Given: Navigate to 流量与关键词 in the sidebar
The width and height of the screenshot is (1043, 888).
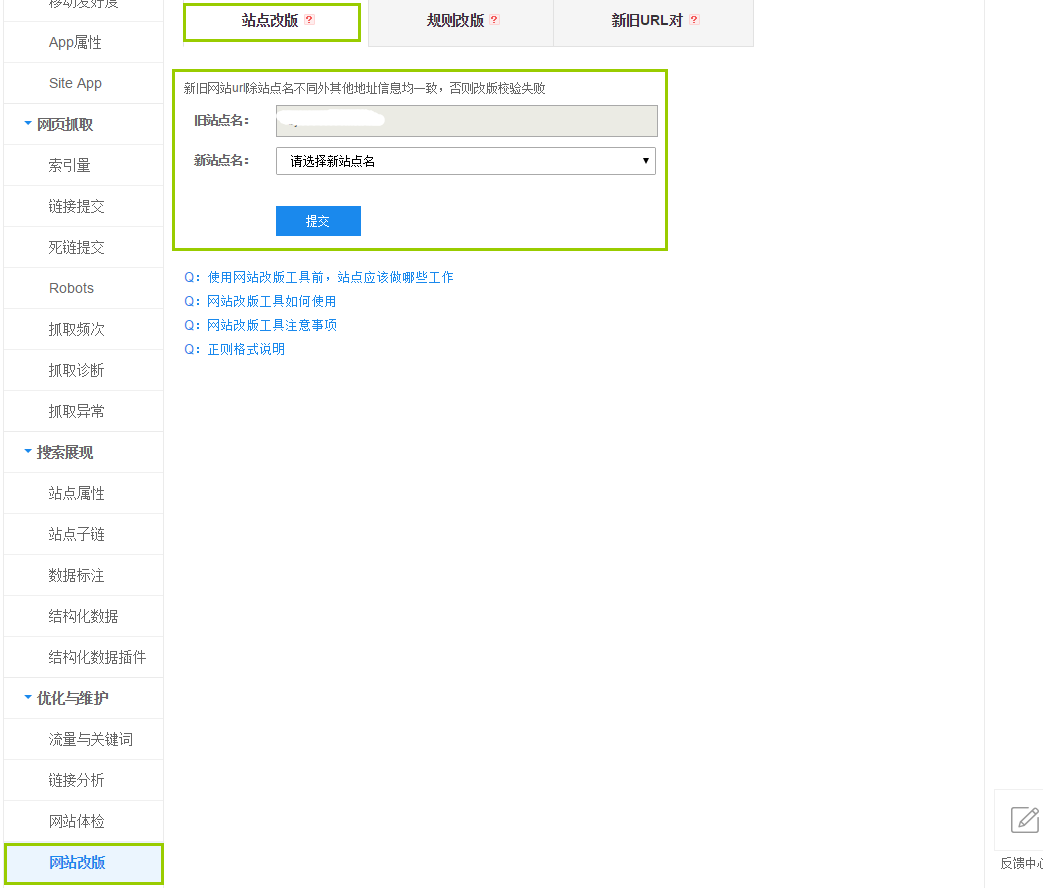Looking at the screenshot, I should click(90, 739).
